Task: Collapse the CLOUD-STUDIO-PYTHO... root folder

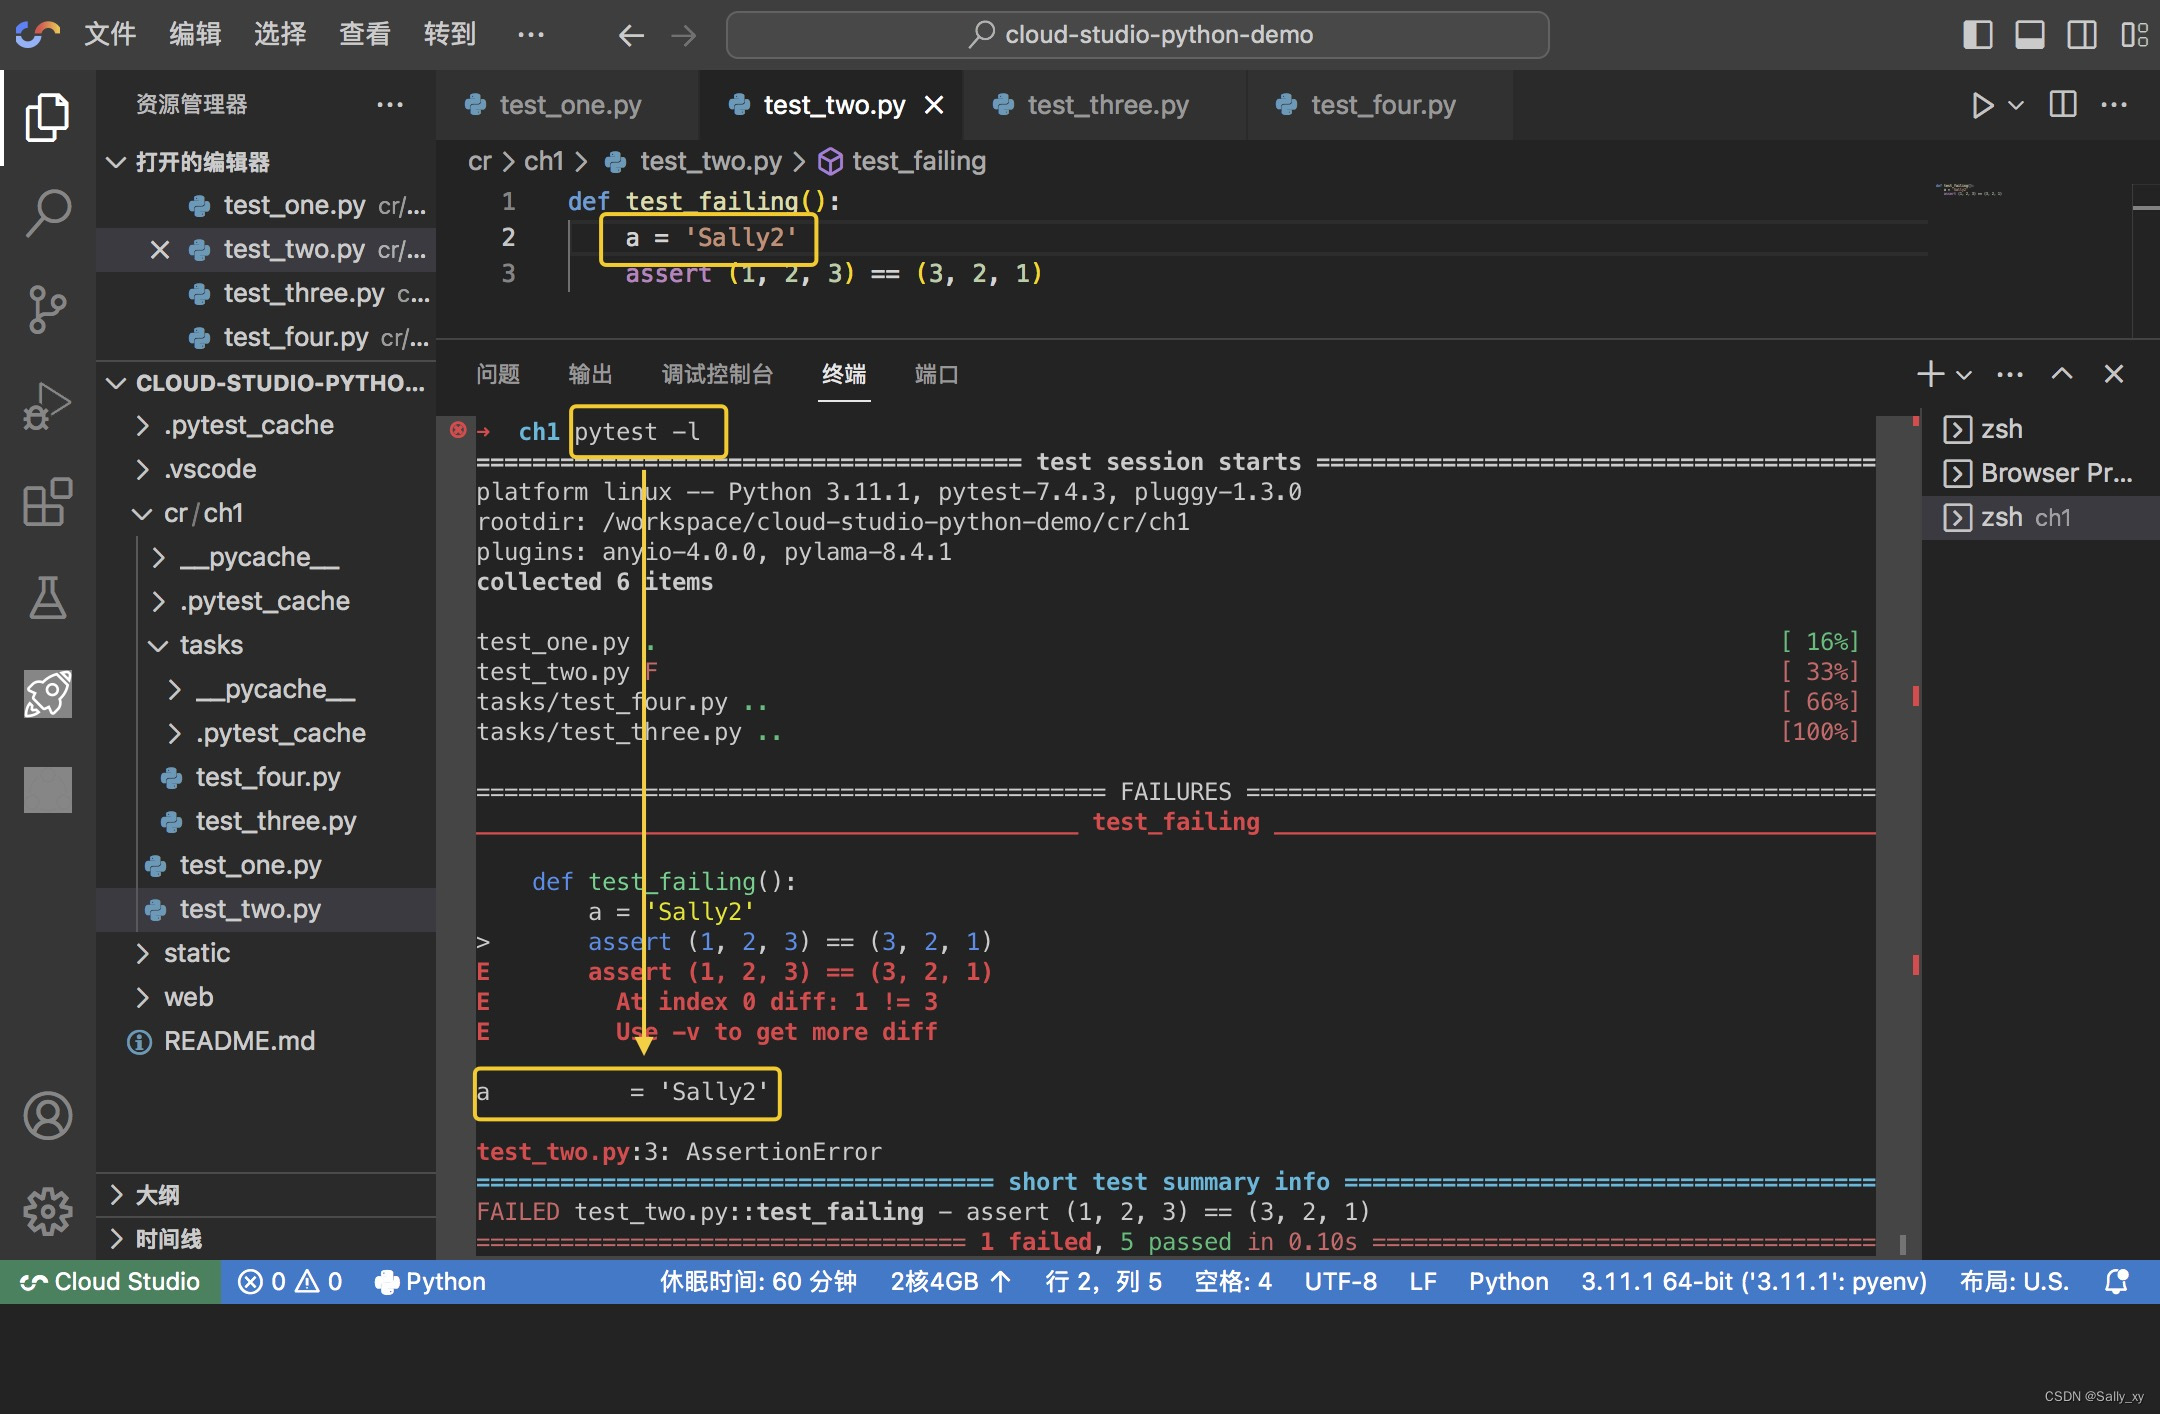Action: point(266,383)
